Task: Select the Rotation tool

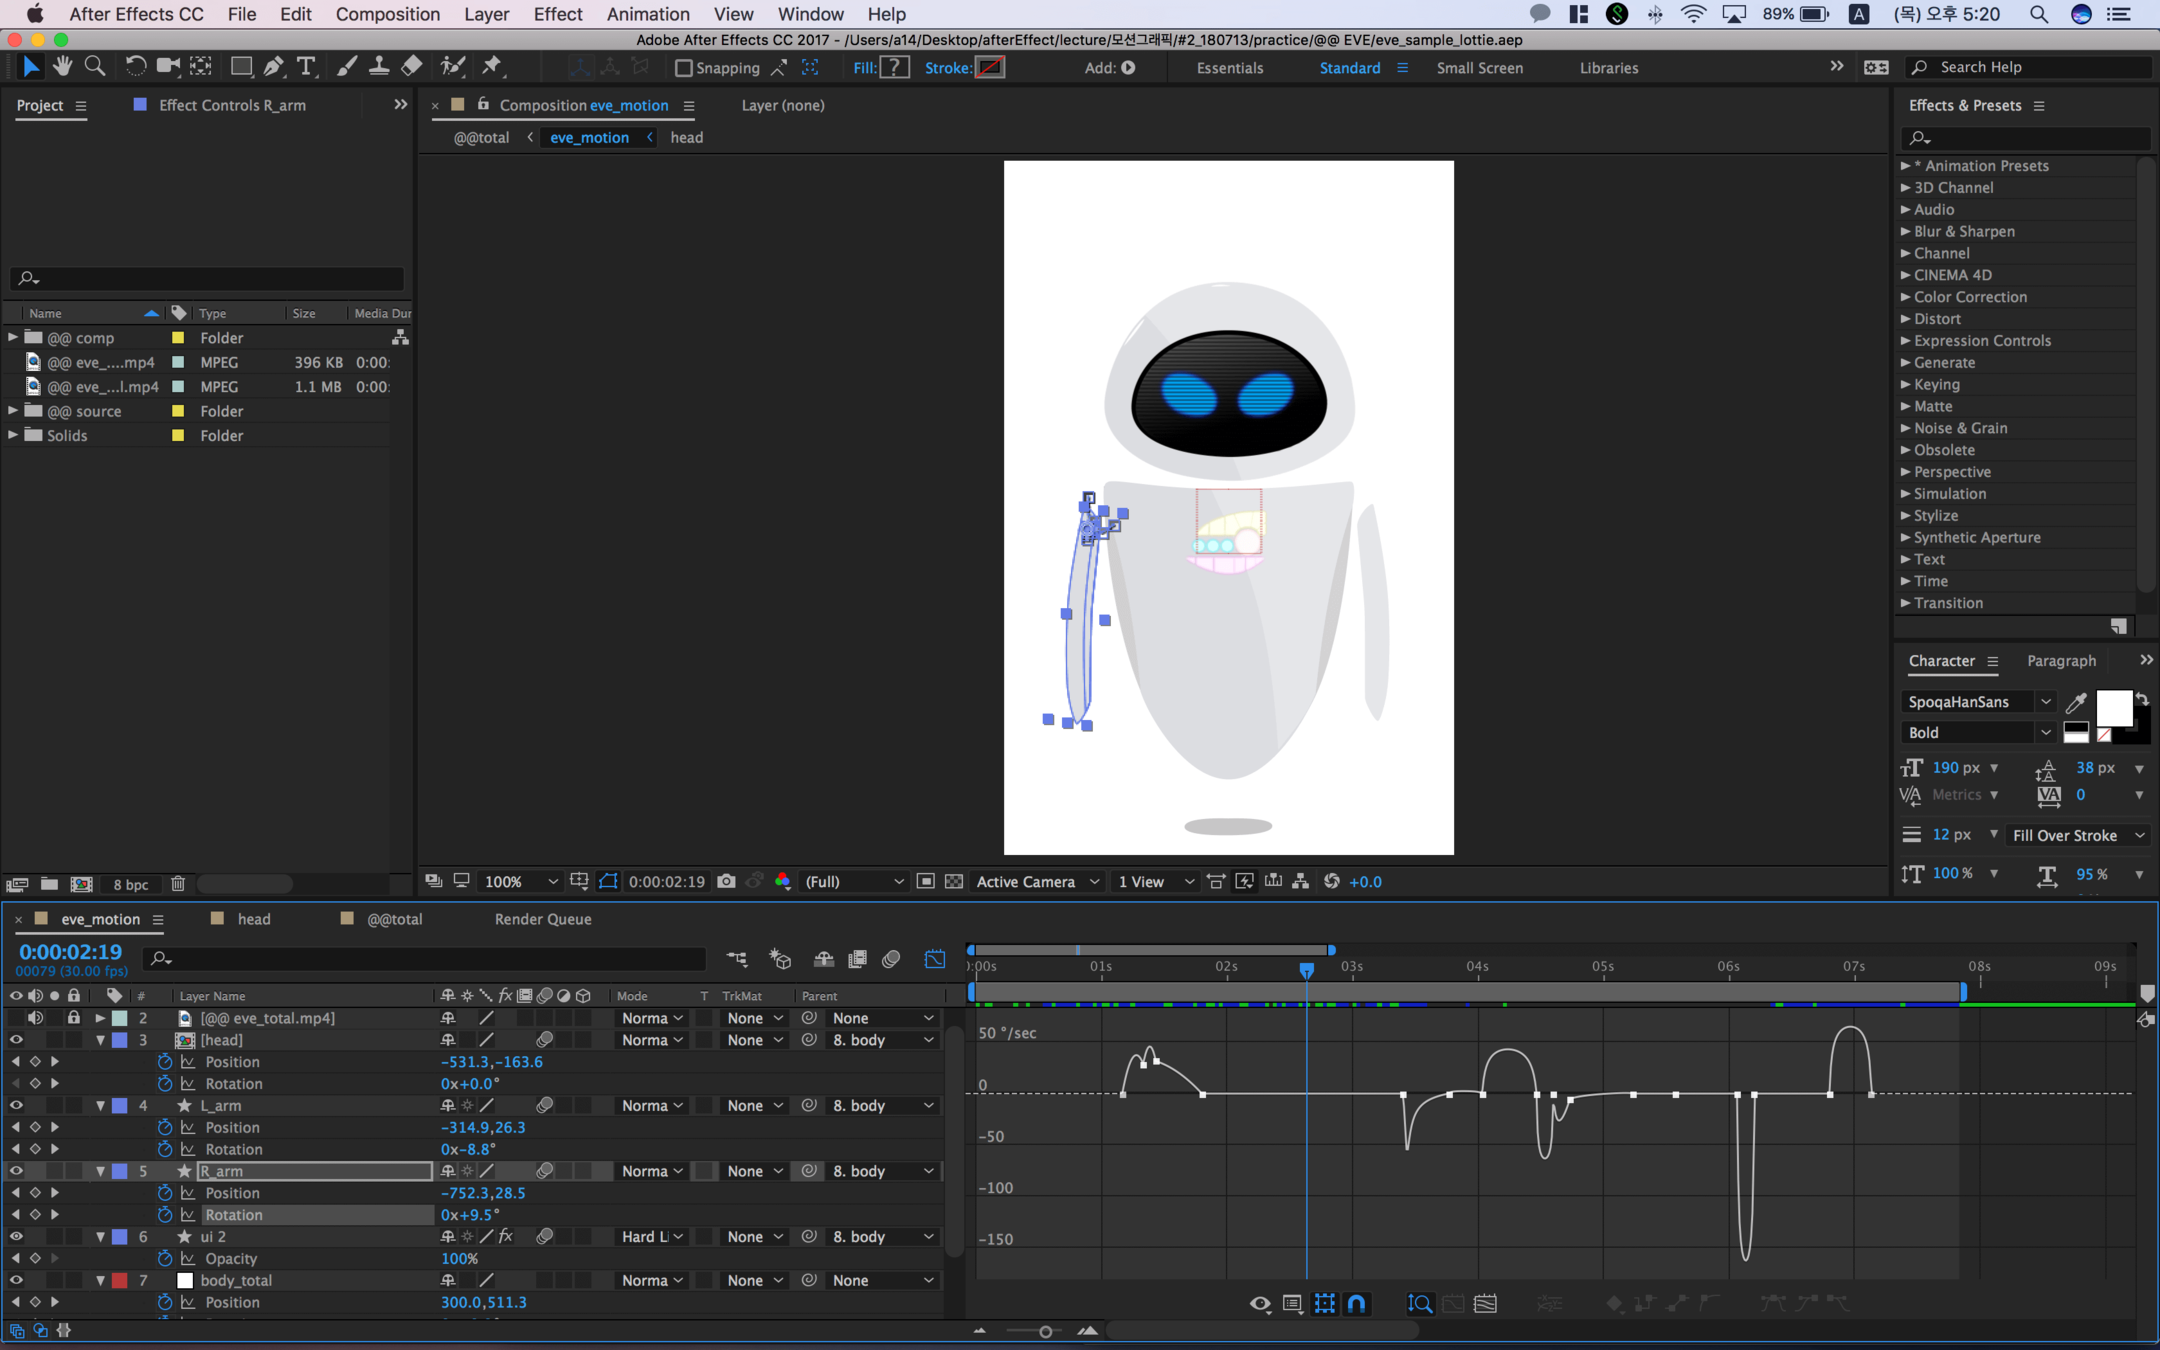Action: pos(135,67)
